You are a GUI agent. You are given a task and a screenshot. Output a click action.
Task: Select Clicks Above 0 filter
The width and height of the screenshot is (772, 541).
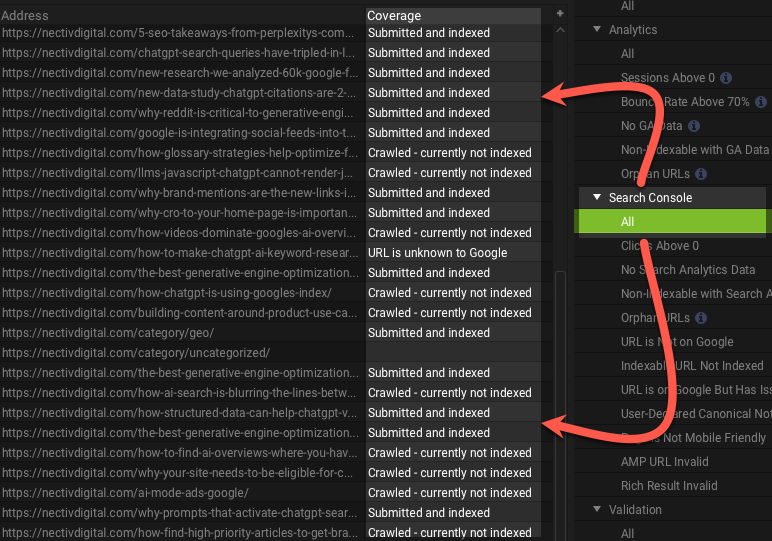click(x=660, y=246)
